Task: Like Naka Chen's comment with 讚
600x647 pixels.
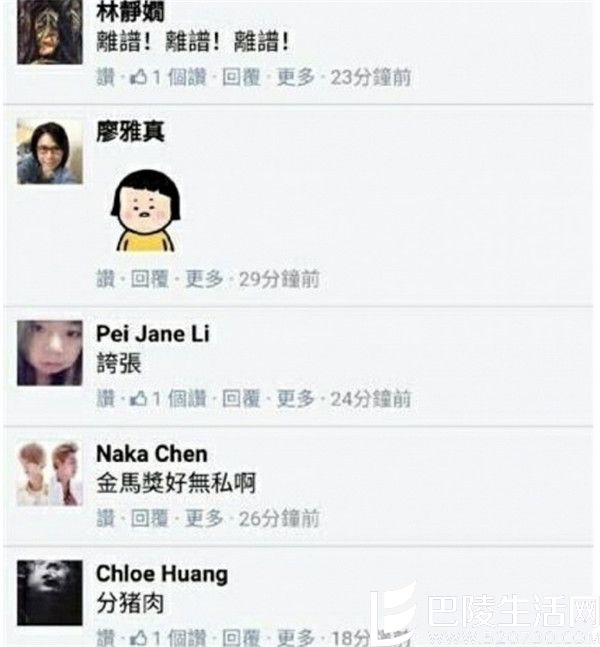Action: click(x=105, y=518)
